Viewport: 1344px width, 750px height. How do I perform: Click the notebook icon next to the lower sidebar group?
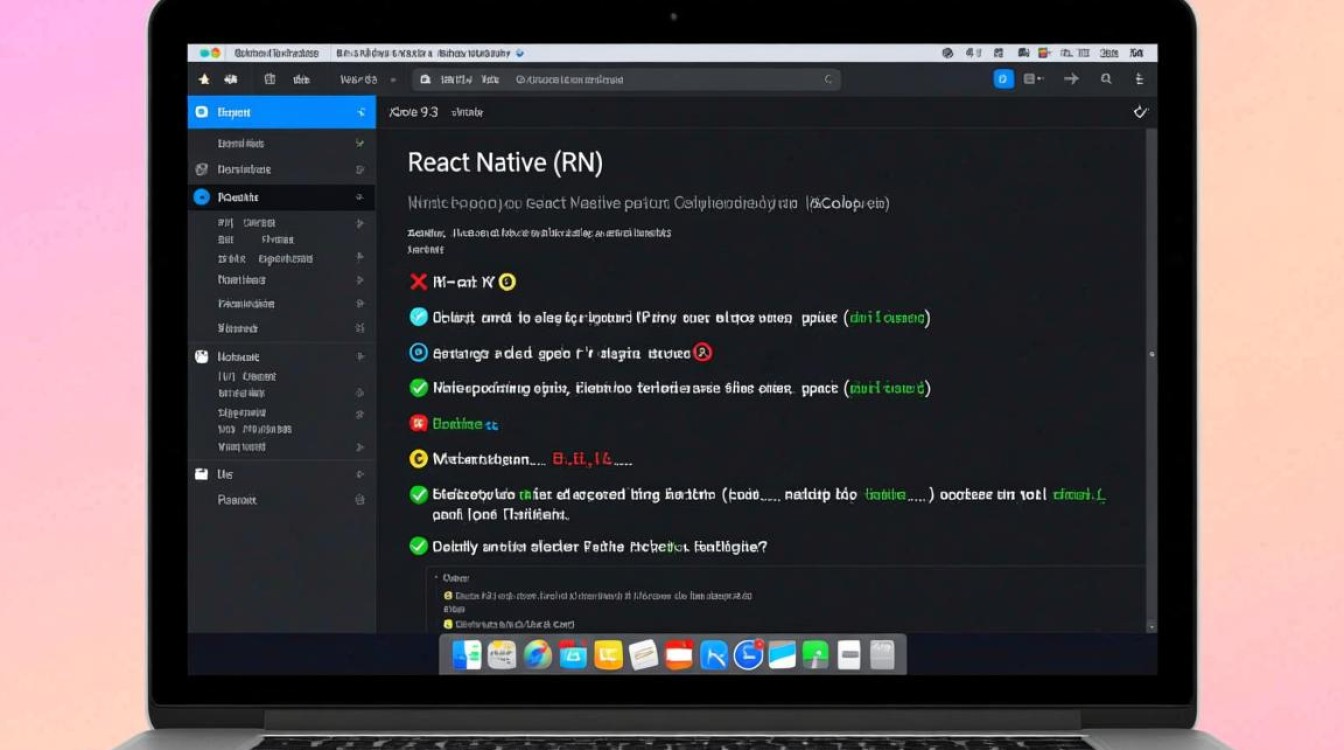pyautogui.click(x=204, y=356)
